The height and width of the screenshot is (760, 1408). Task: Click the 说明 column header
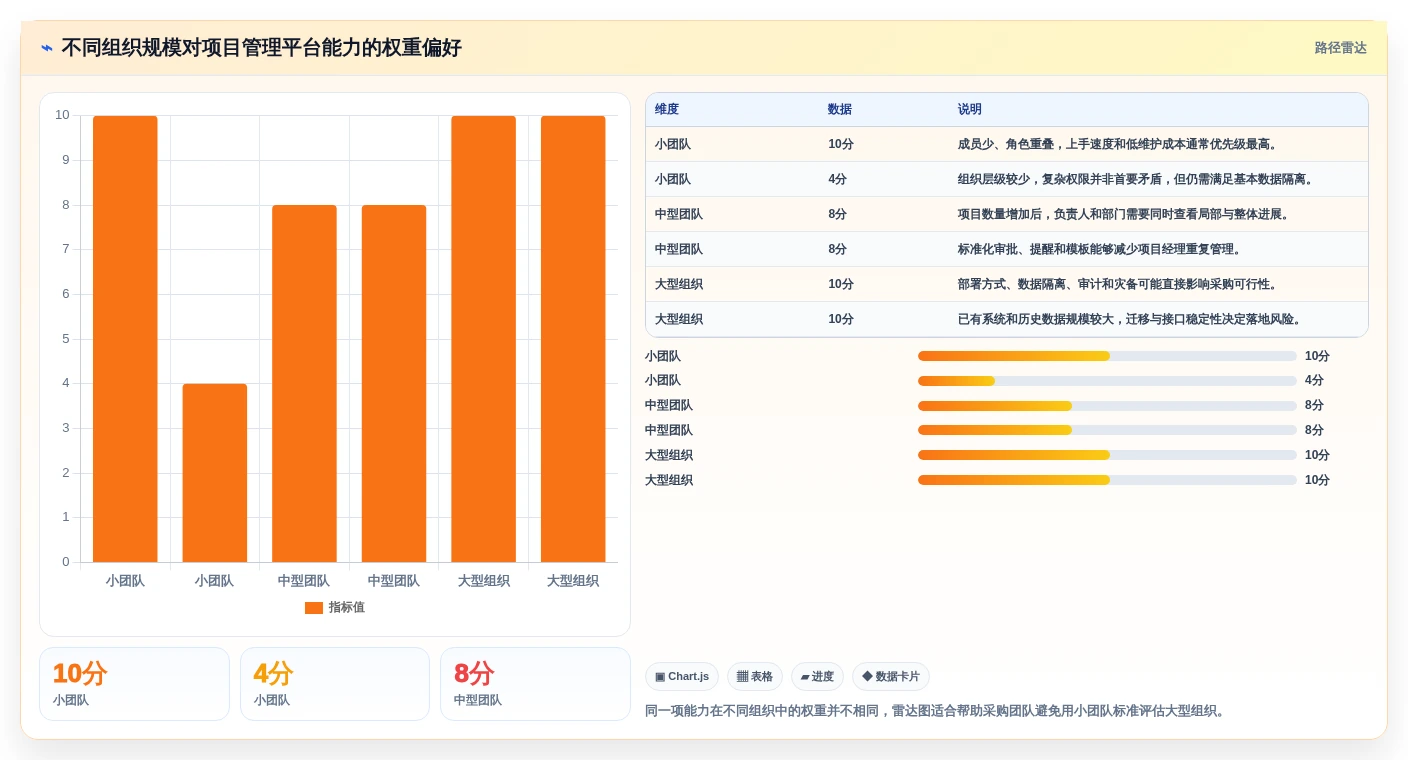click(x=970, y=110)
